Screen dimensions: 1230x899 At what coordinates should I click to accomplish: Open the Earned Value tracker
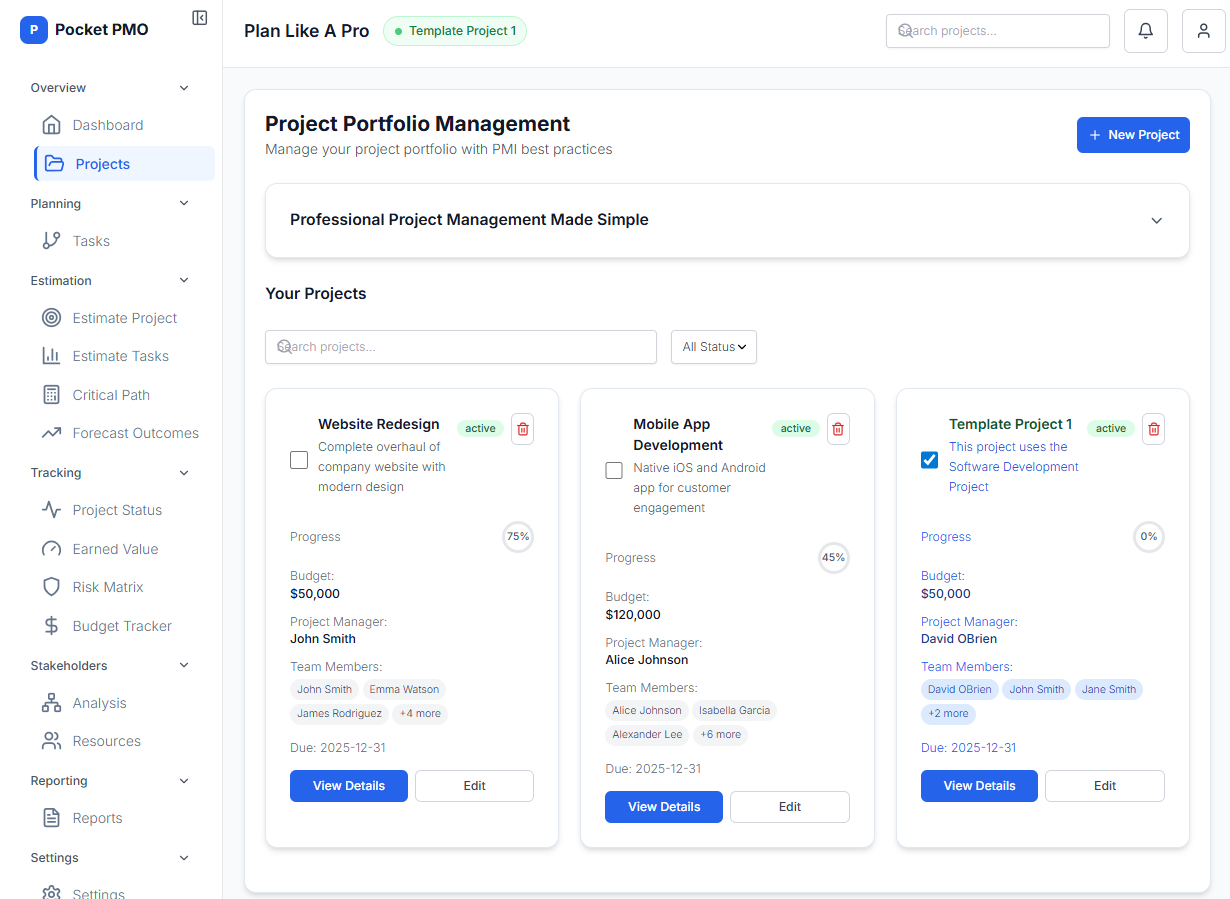[113, 548]
